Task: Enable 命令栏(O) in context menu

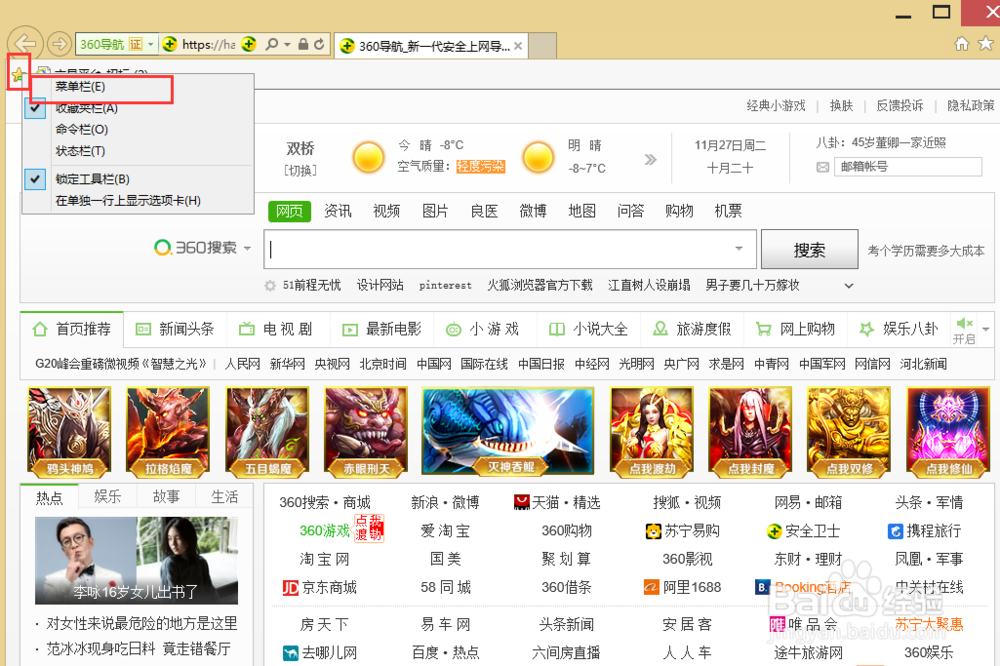Action: point(138,130)
